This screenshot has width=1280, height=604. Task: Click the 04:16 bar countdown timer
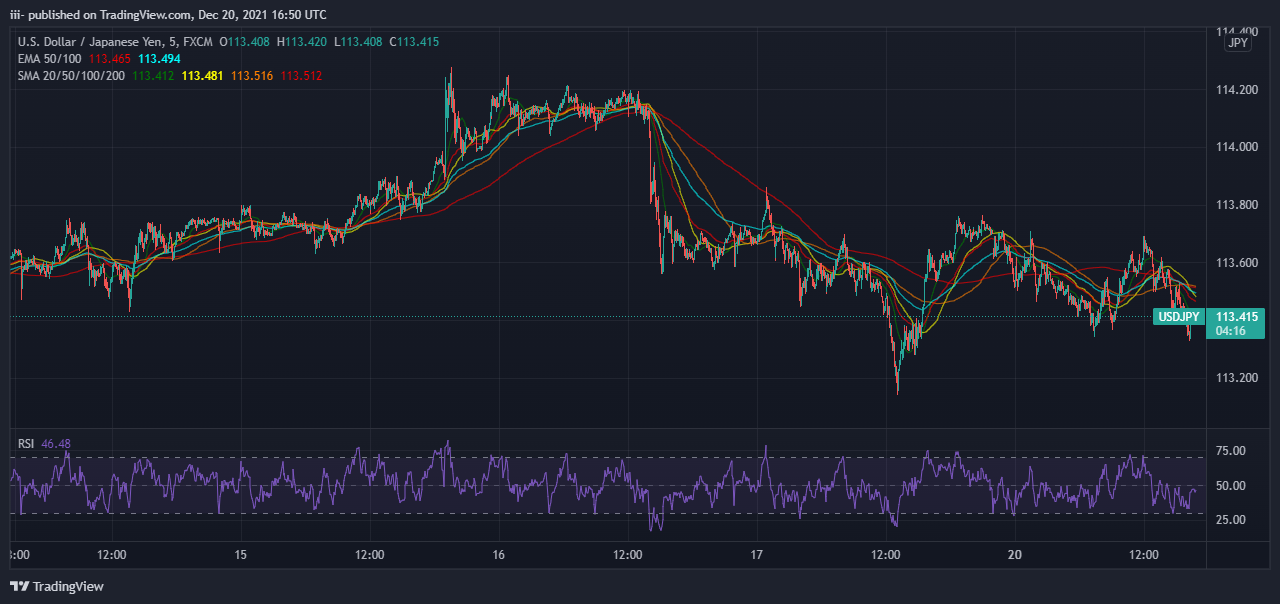[x=1229, y=330]
